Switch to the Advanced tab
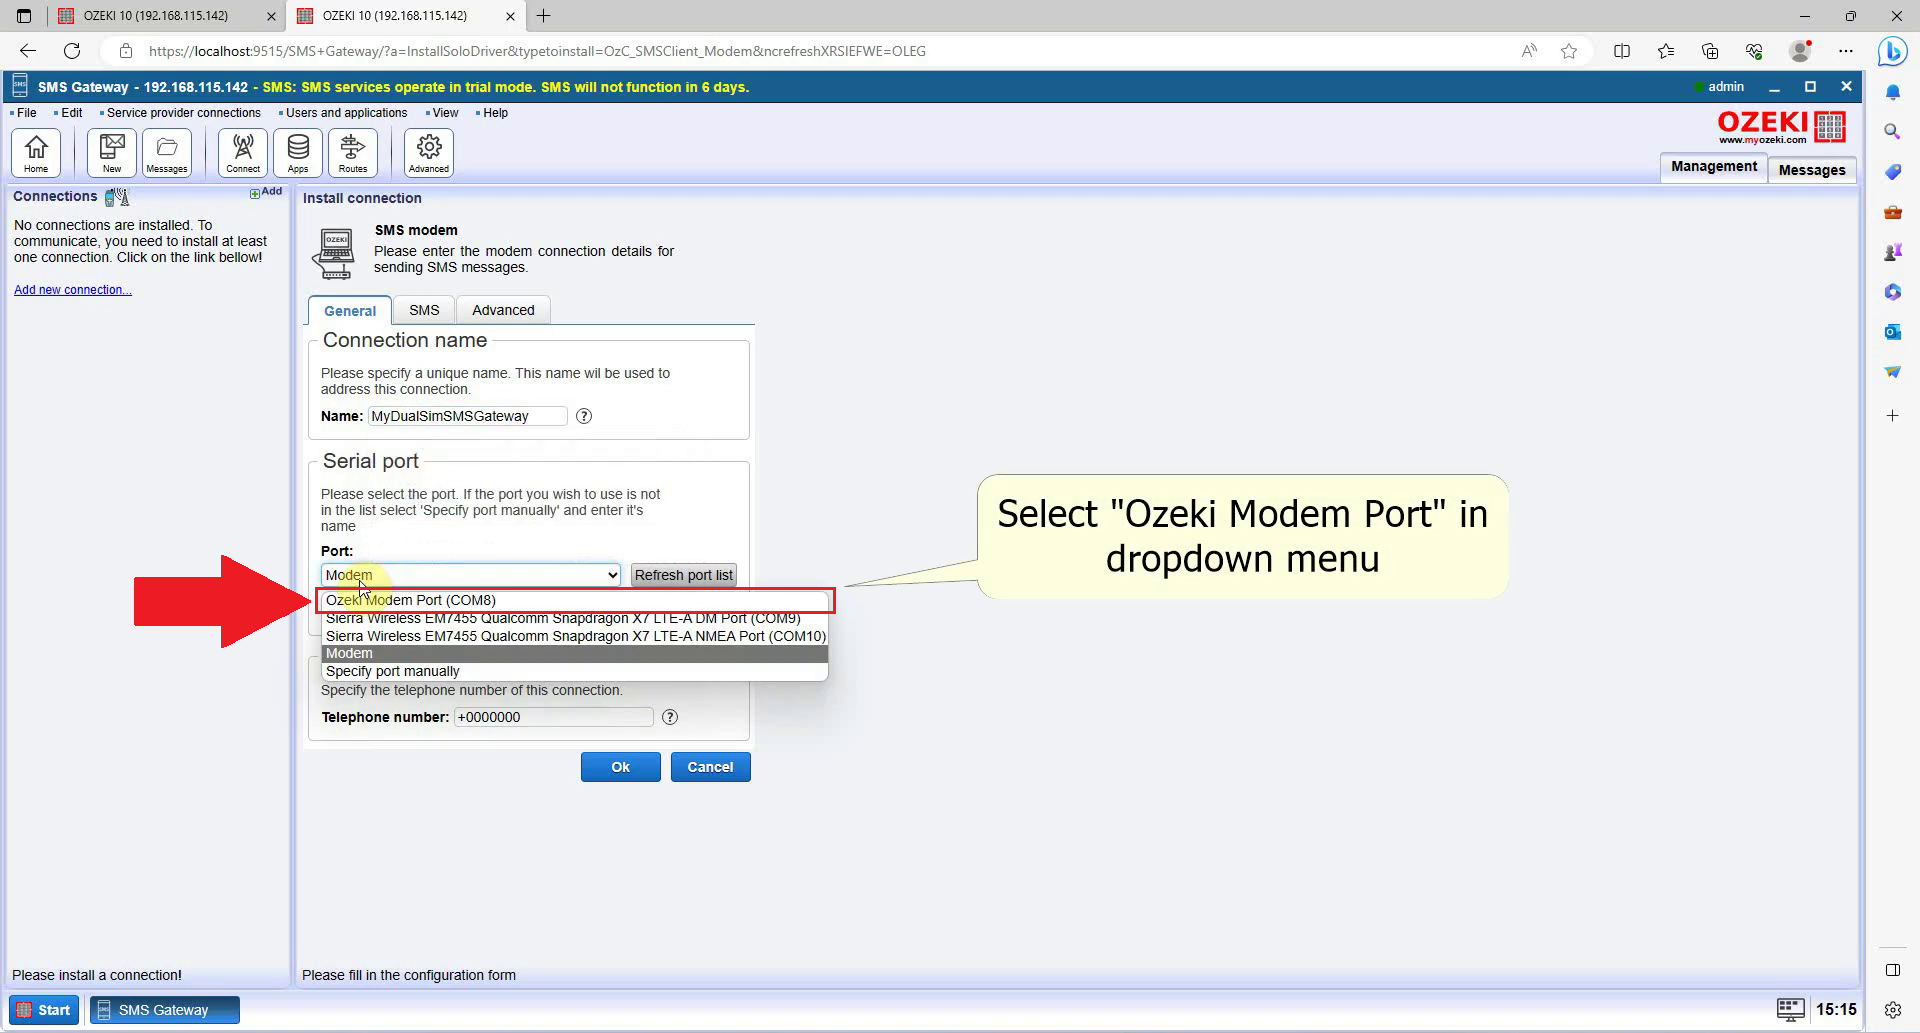 (503, 310)
